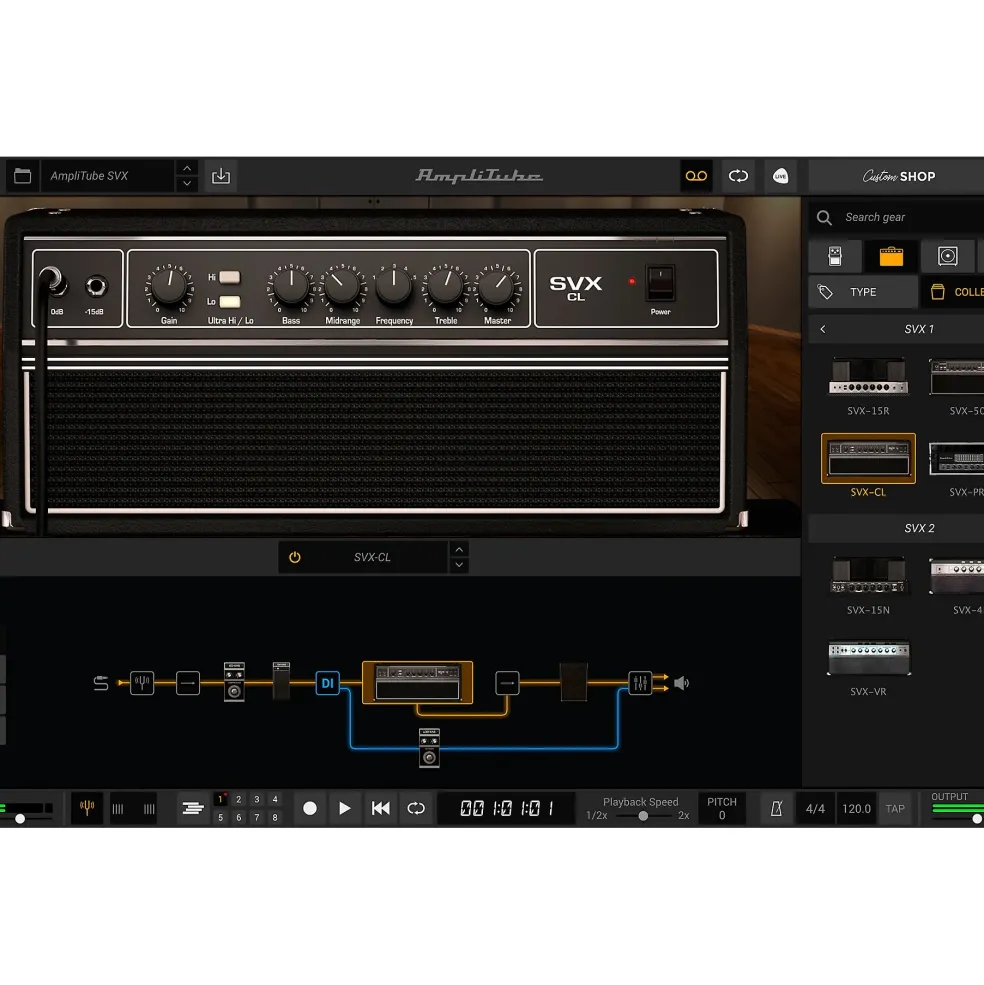Select the SVX-15R amp thumbnail
The height and width of the screenshot is (985, 984).
(868, 376)
